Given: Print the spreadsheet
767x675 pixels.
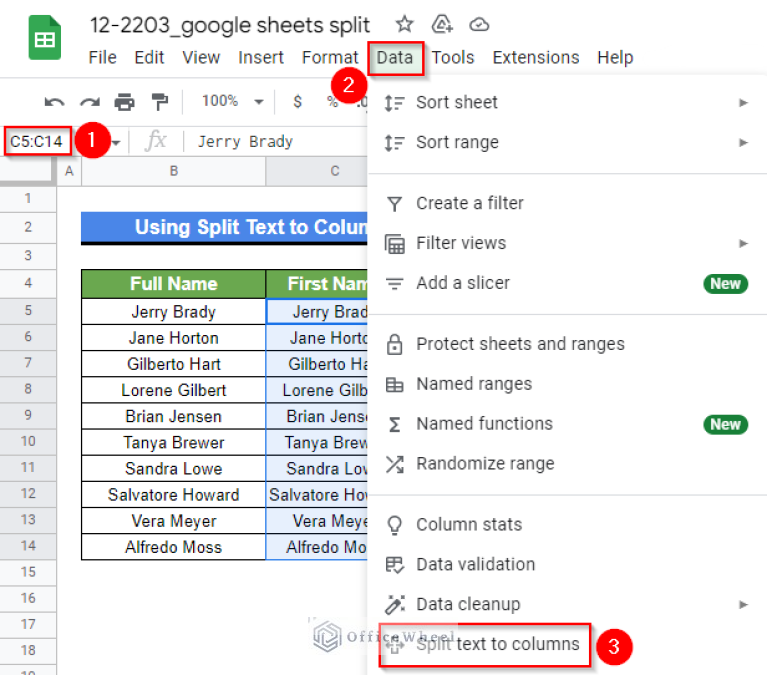Looking at the screenshot, I should coord(124,102).
